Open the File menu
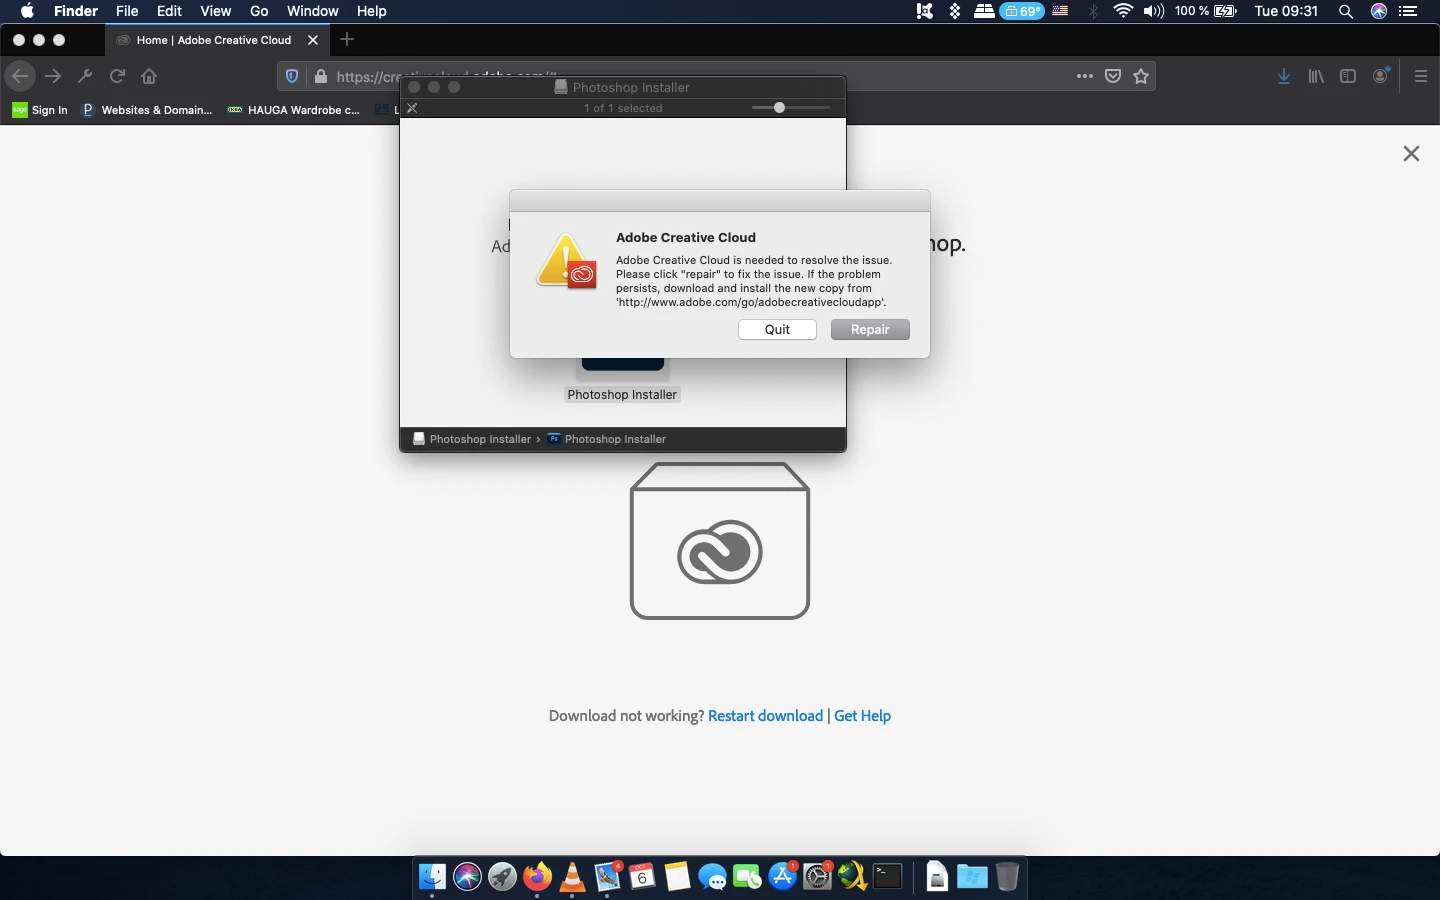The image size is (1440, 900). 127,11
